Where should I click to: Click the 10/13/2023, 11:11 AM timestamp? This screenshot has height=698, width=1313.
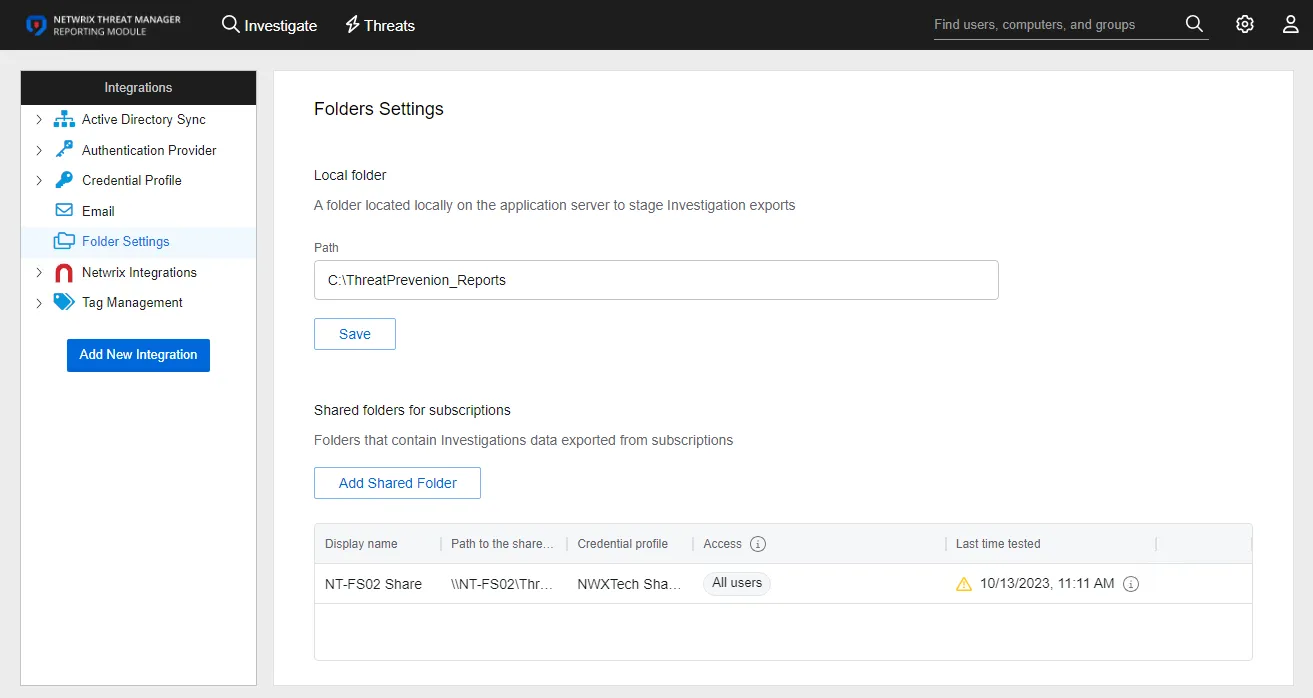1047,583
